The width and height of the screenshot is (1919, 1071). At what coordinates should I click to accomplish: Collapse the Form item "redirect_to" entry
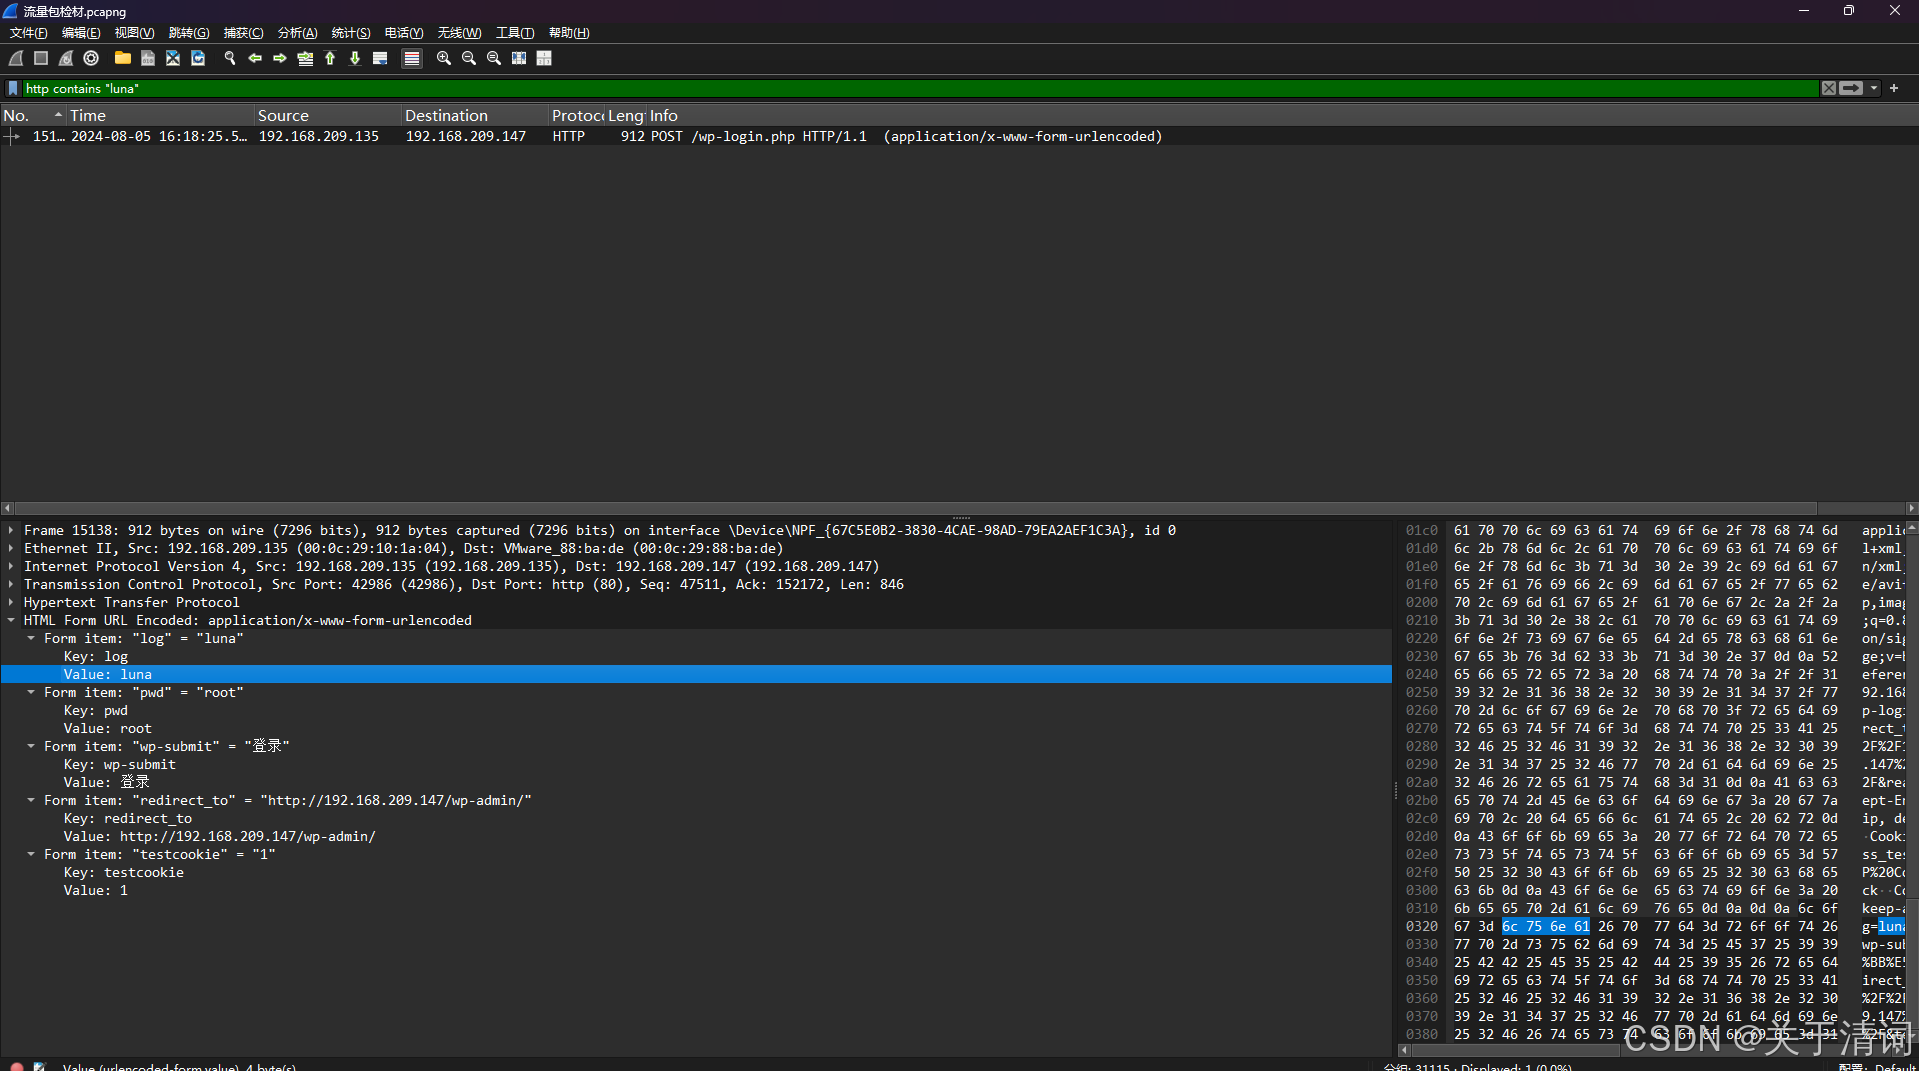click(x=31, y=801)
